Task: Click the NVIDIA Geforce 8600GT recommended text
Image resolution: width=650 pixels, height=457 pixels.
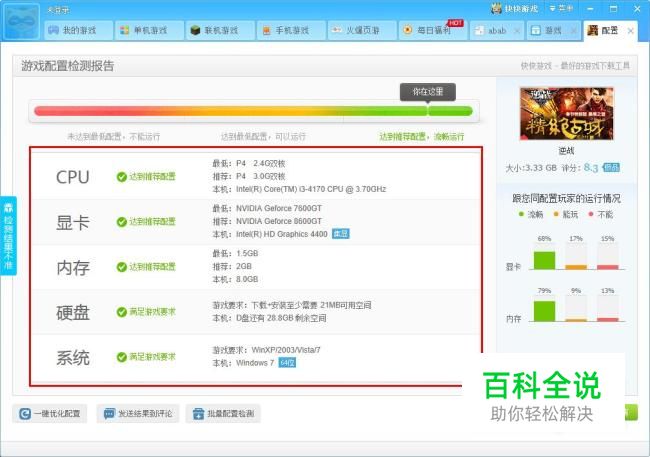Action: click(x=279, y=221)
